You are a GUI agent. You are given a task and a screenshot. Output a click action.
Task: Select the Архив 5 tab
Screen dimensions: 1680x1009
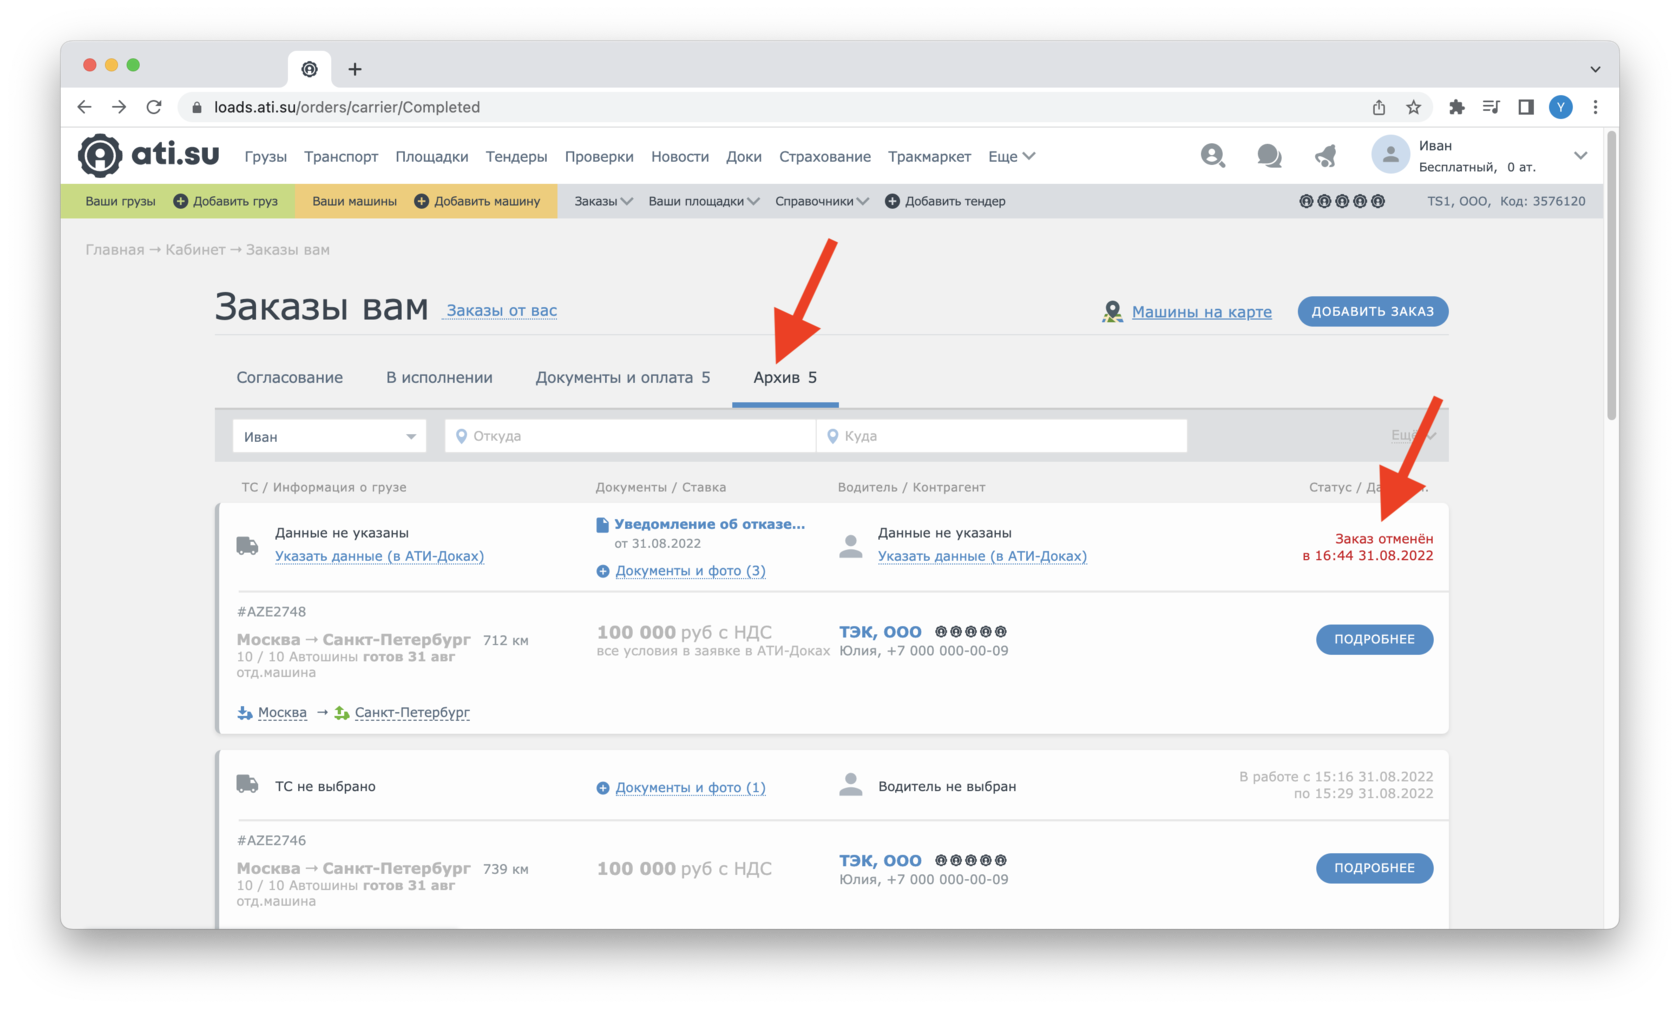click(x=785, y=377)
